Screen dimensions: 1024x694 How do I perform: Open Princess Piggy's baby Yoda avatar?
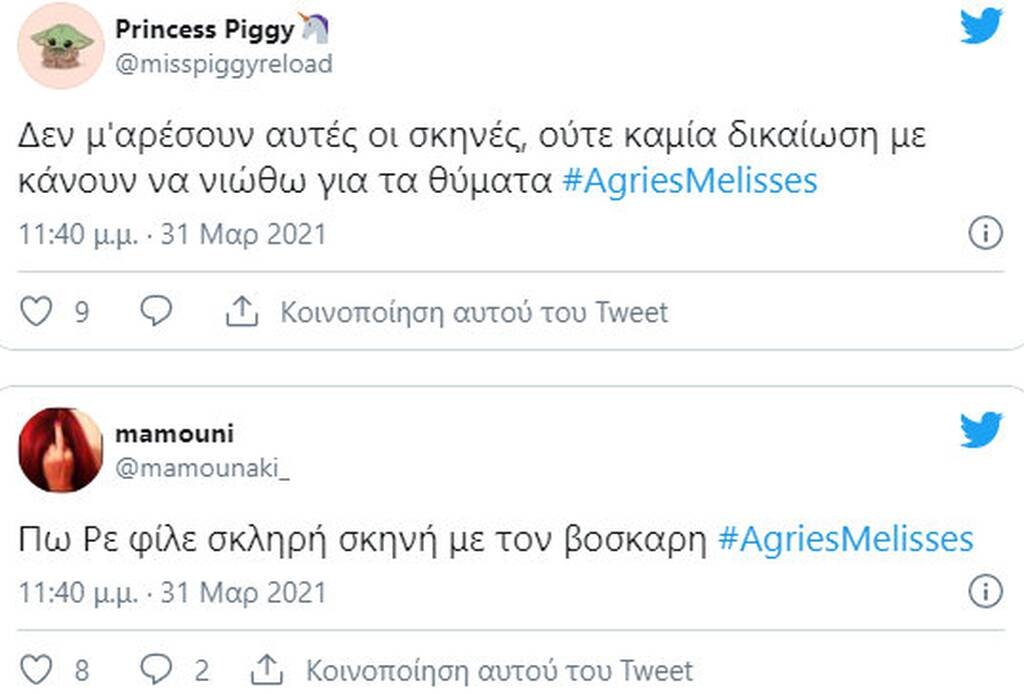60,46
